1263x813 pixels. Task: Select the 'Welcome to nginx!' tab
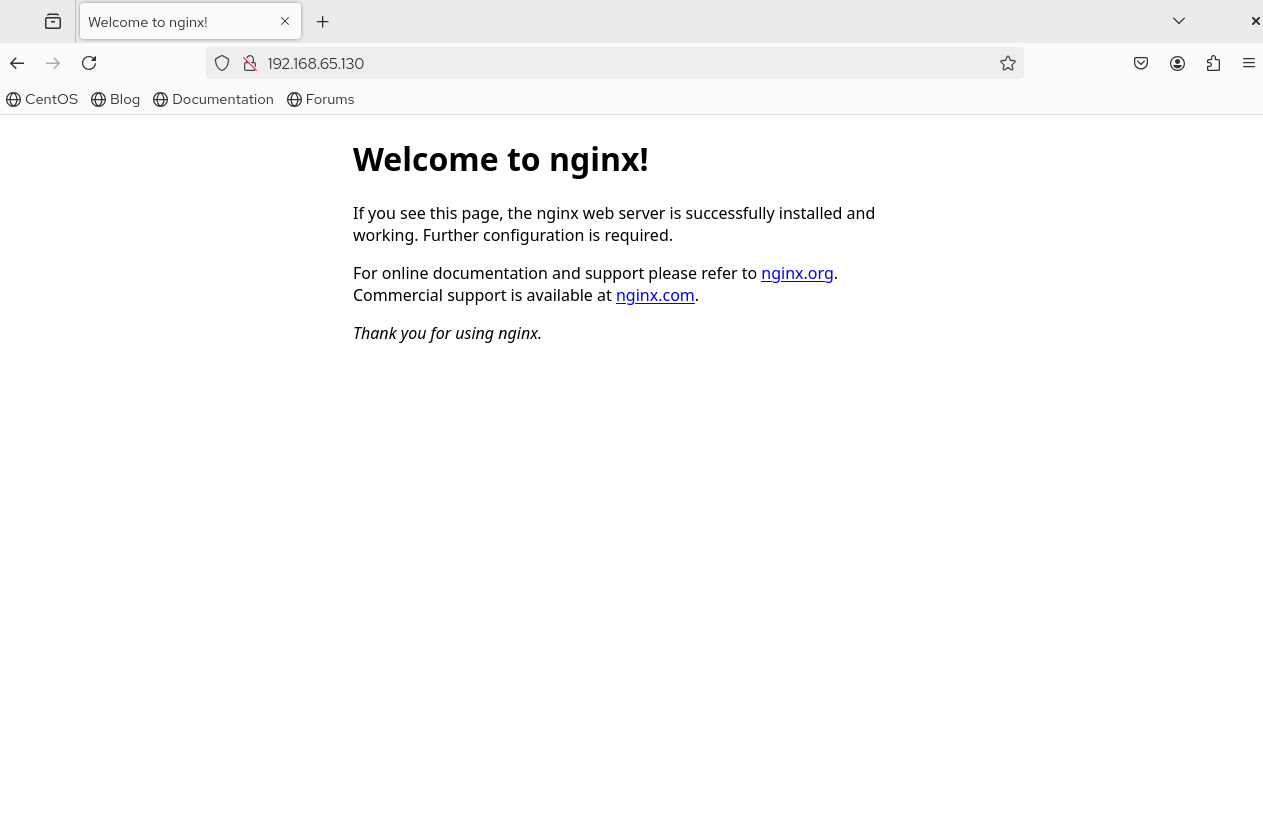click(190, 21)
